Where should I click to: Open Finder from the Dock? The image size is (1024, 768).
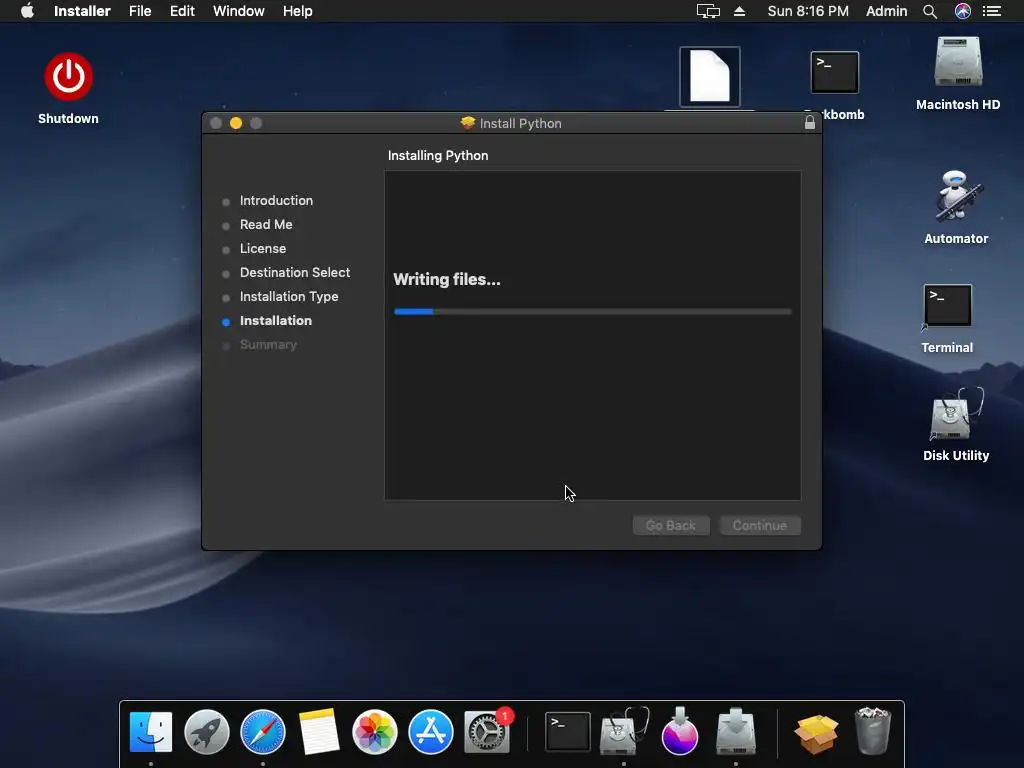point(151,732)
